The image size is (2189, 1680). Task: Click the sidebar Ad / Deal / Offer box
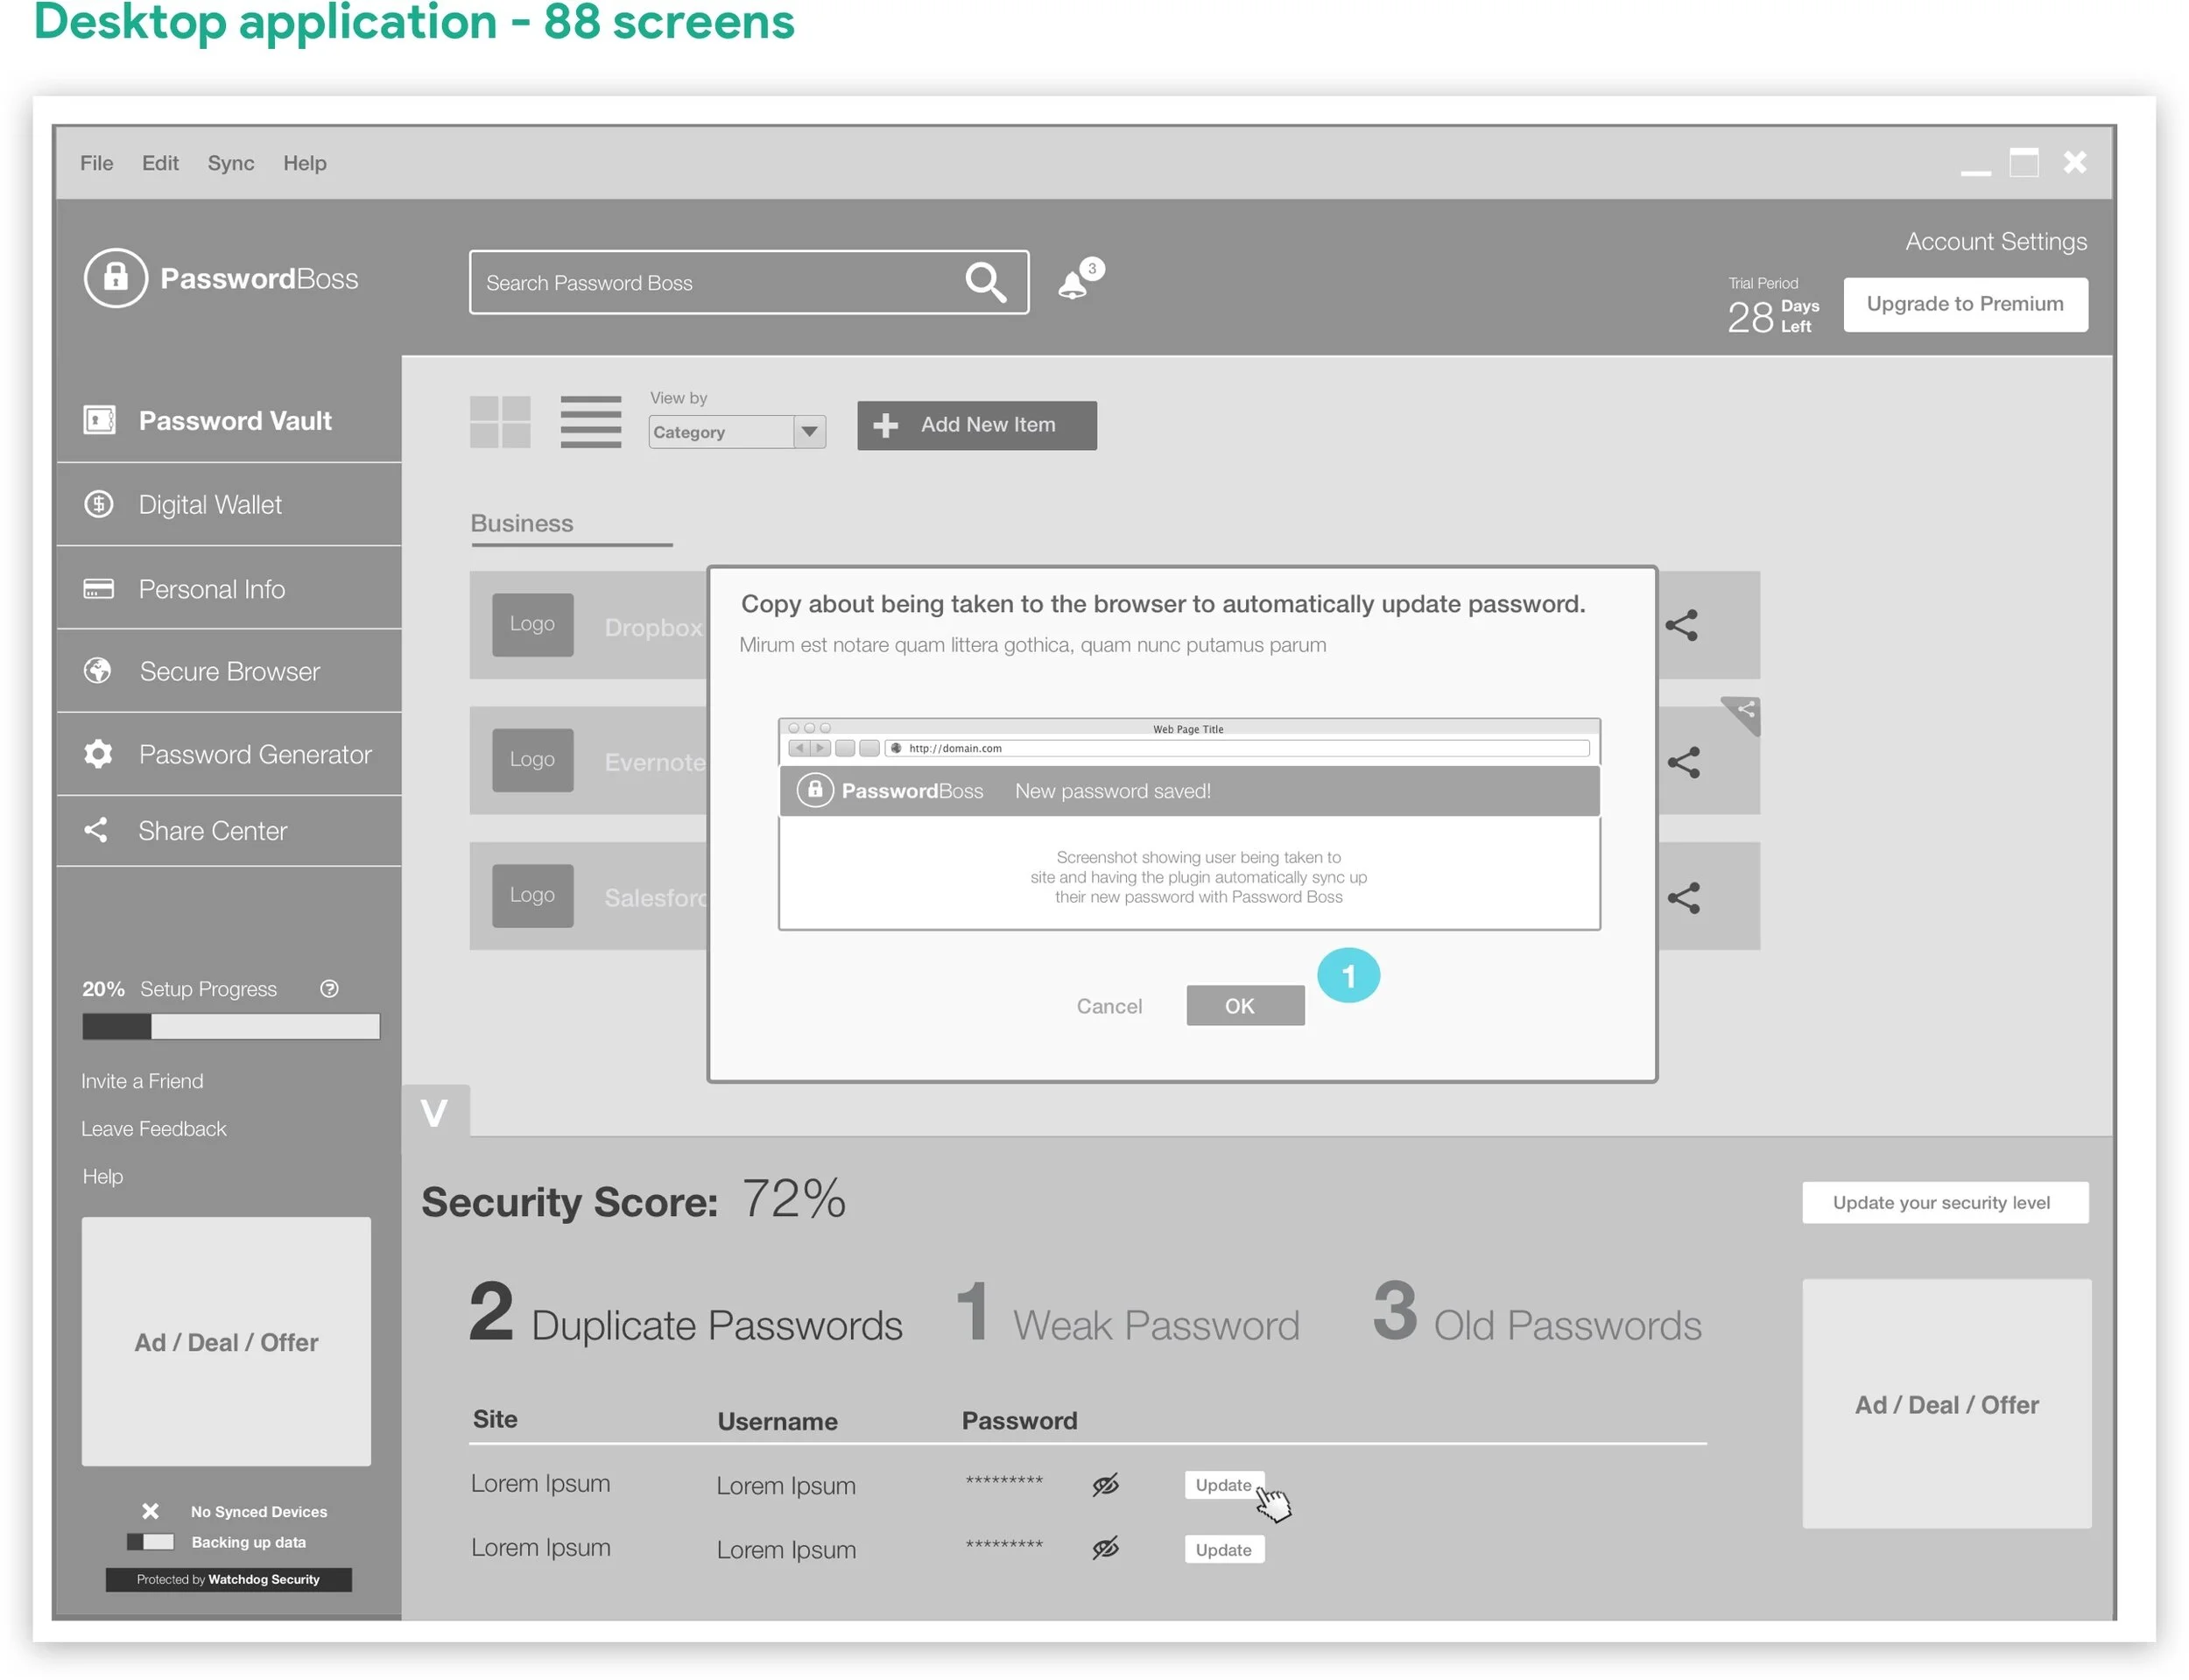(x=226, y=1342)
